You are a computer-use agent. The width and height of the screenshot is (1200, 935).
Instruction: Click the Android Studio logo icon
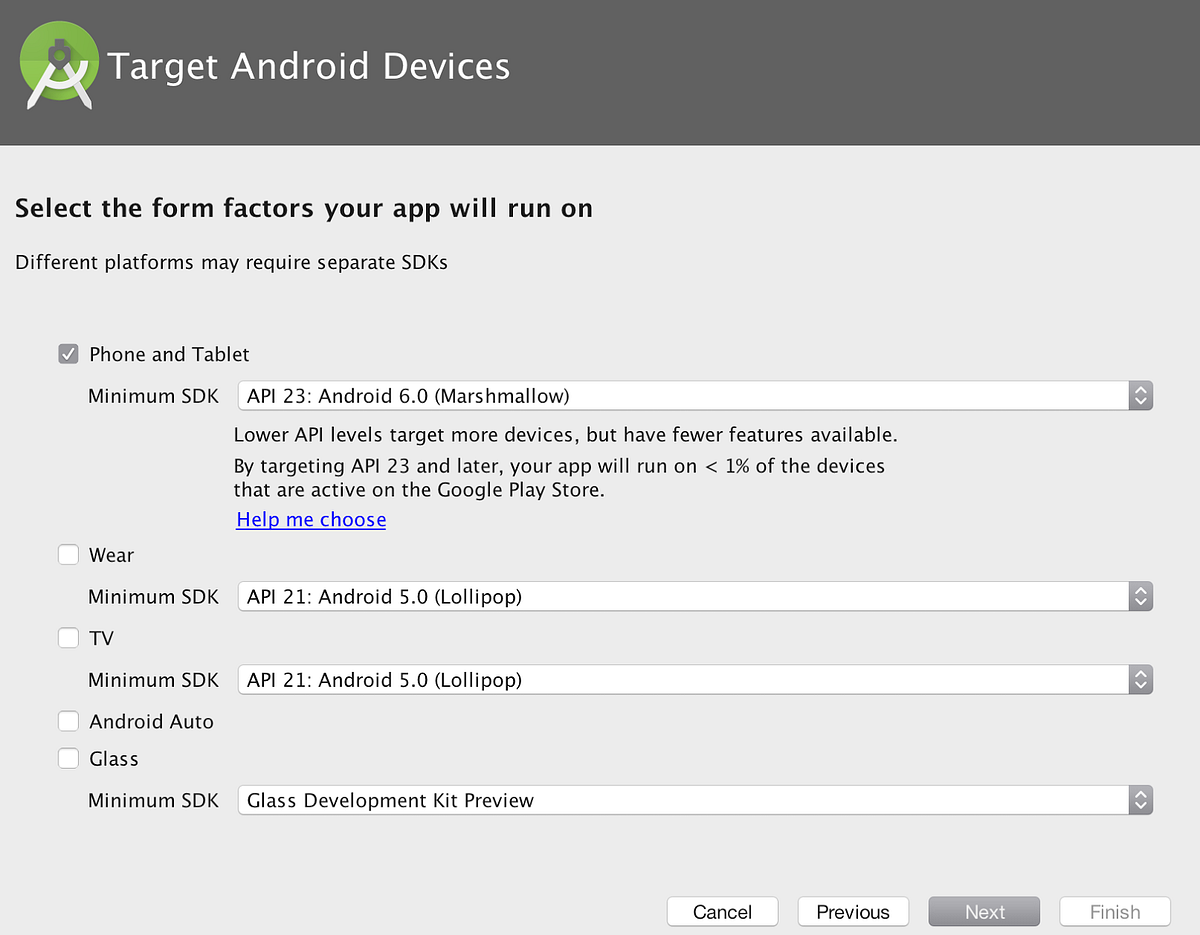59,66
